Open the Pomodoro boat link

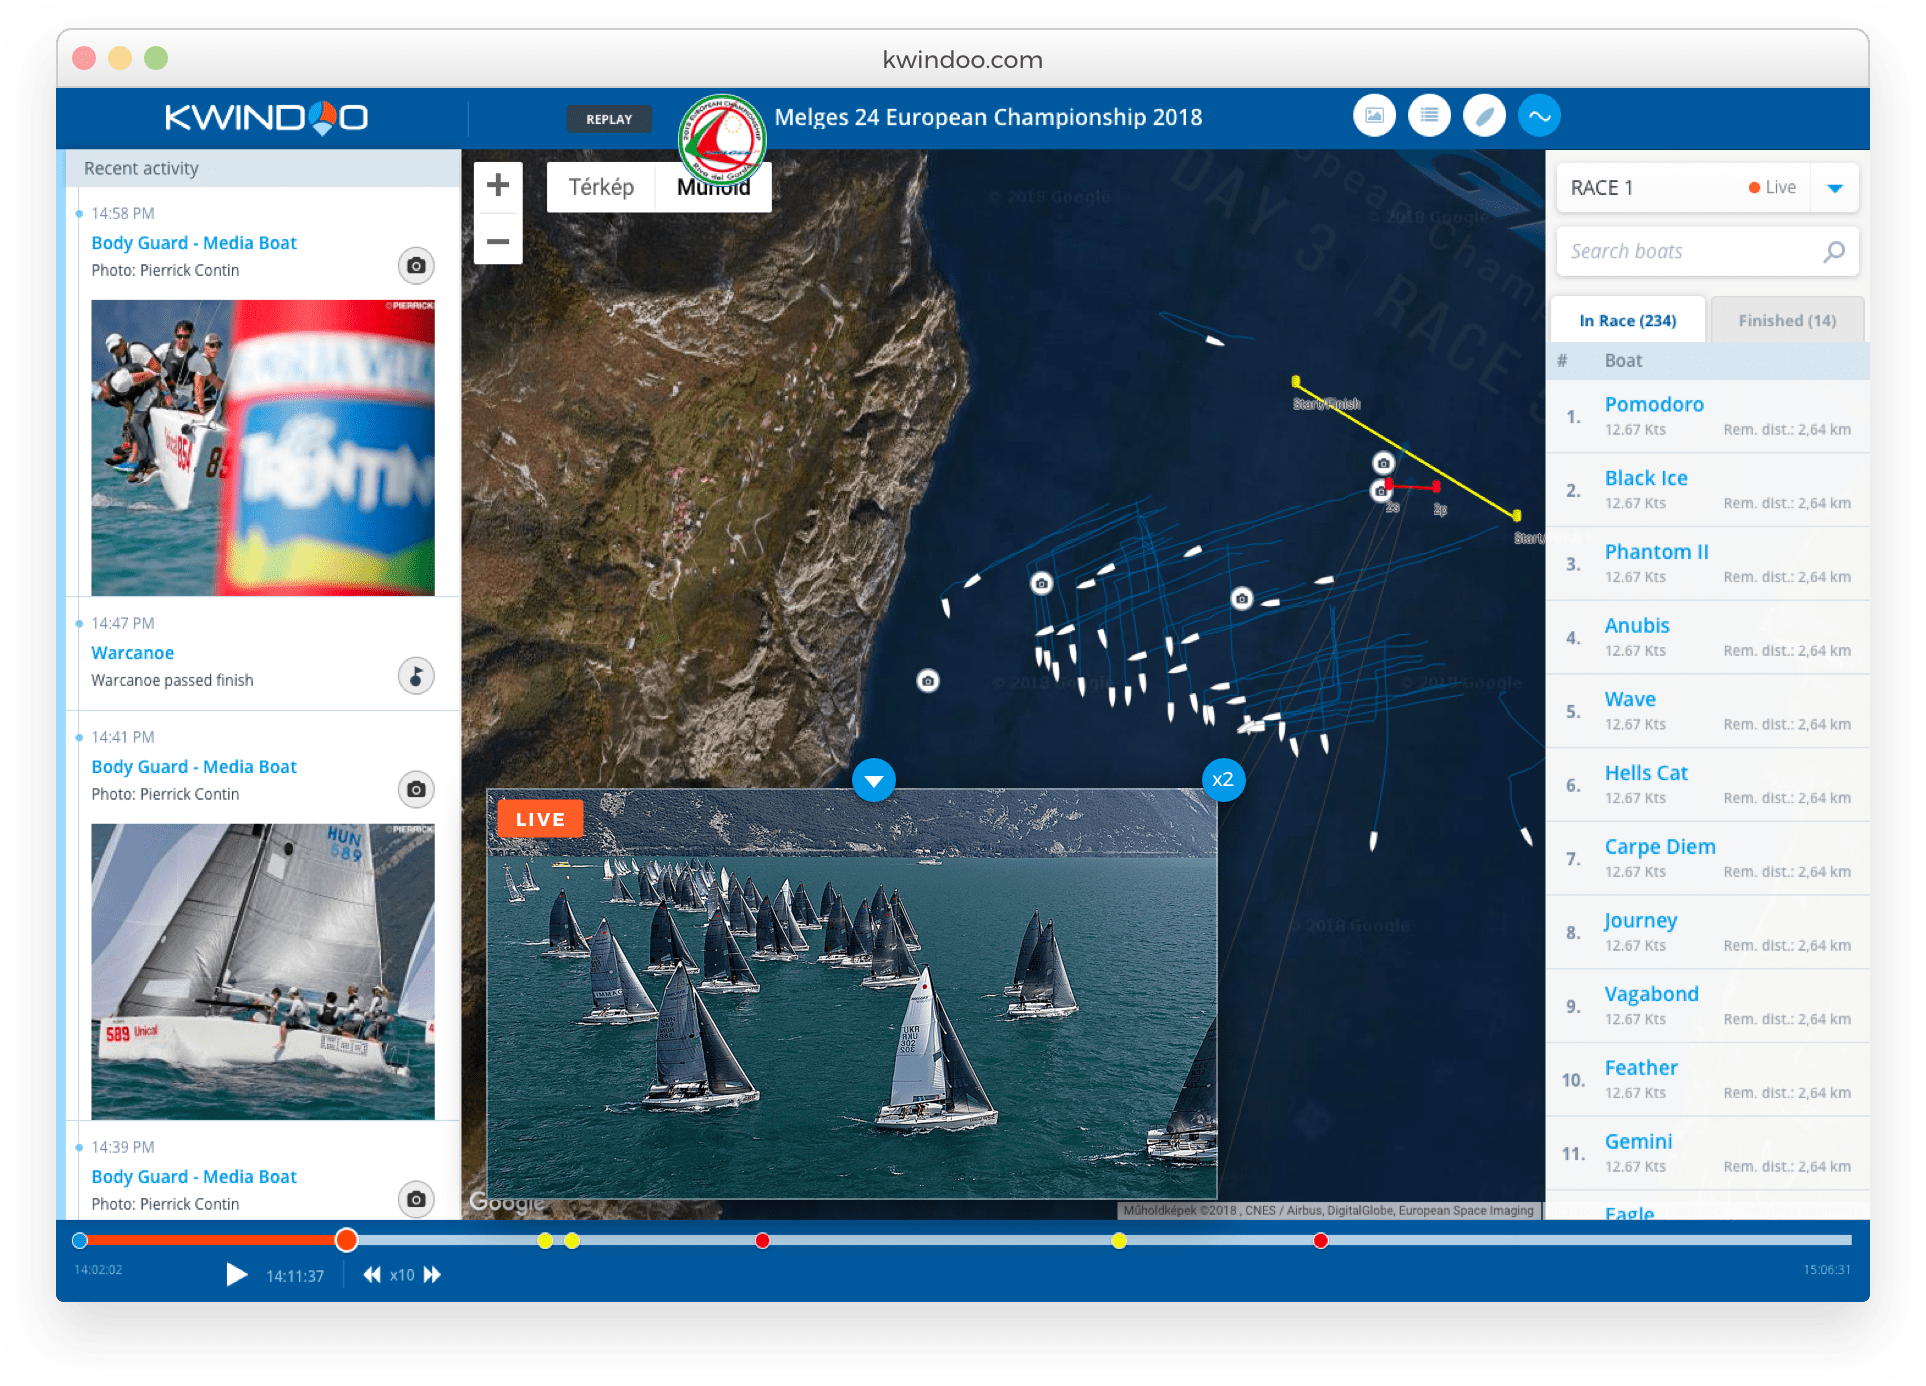(1653, 404)
